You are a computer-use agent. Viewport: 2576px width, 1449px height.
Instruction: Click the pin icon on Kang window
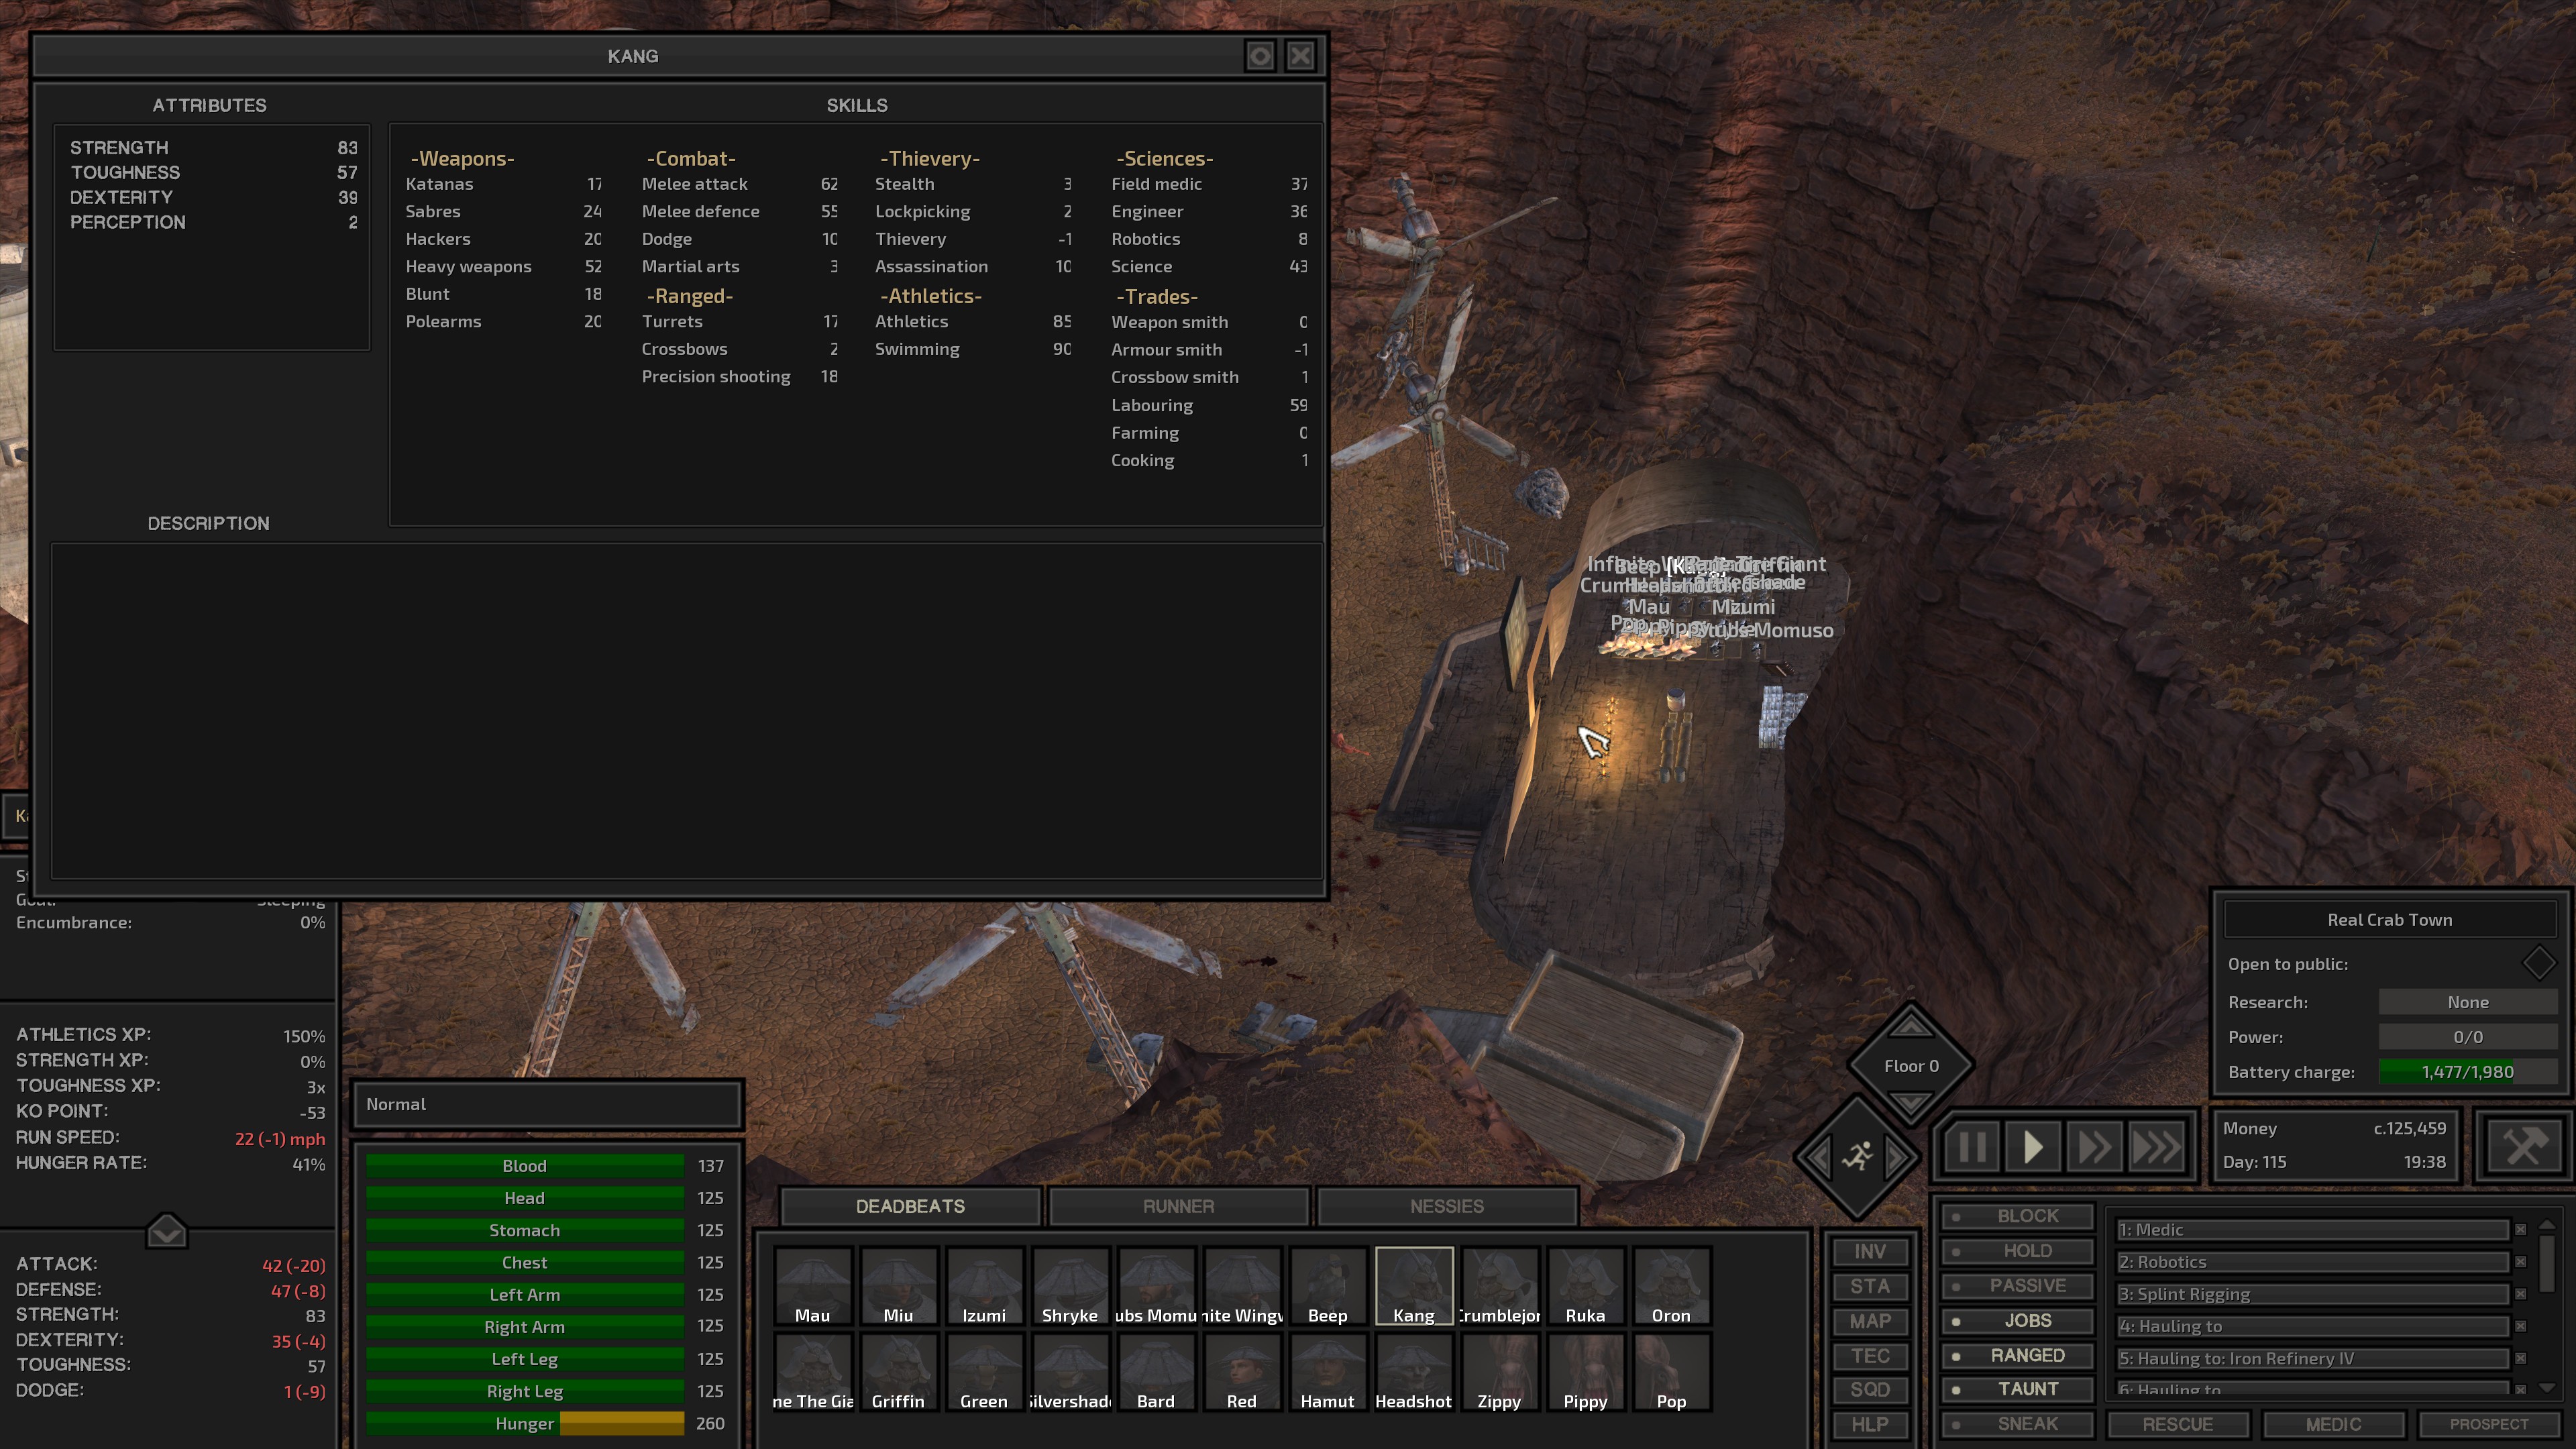[1260, 56]
